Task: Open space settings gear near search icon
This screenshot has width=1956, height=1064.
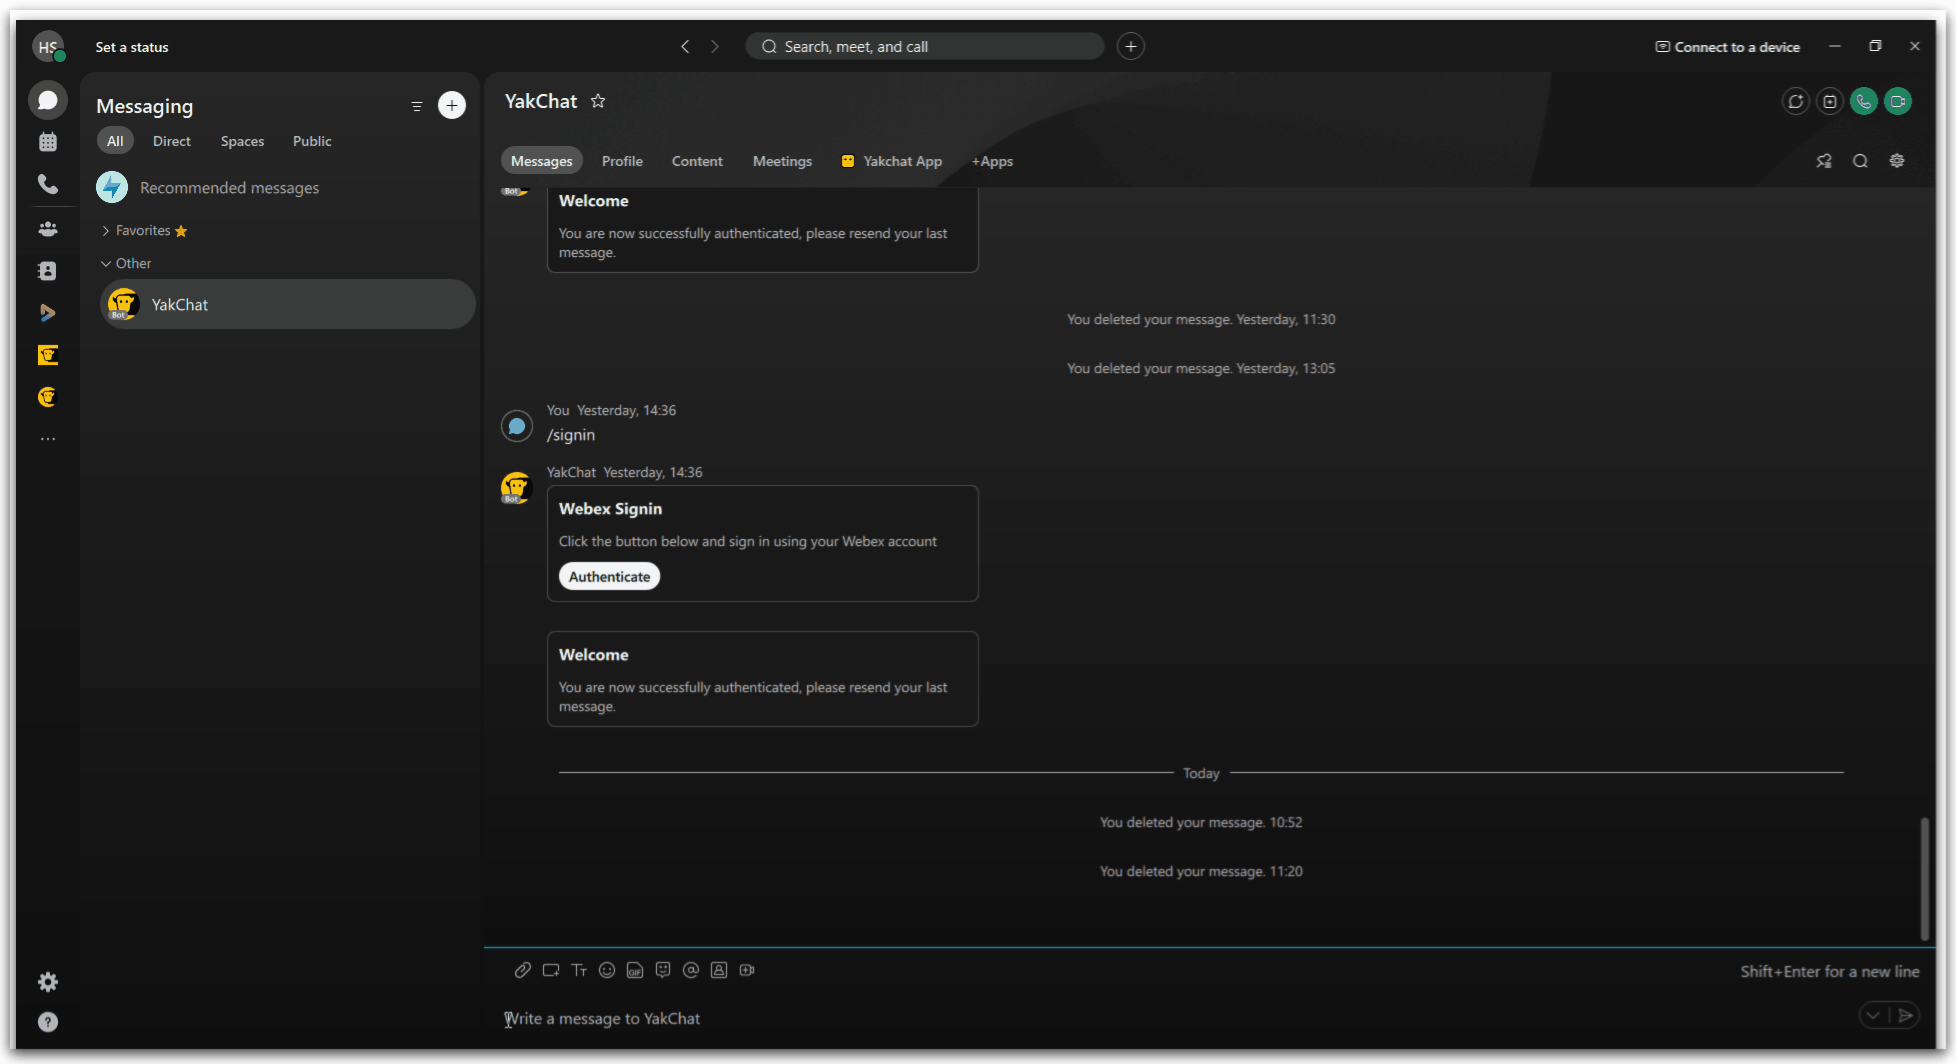Action: 1896,161
